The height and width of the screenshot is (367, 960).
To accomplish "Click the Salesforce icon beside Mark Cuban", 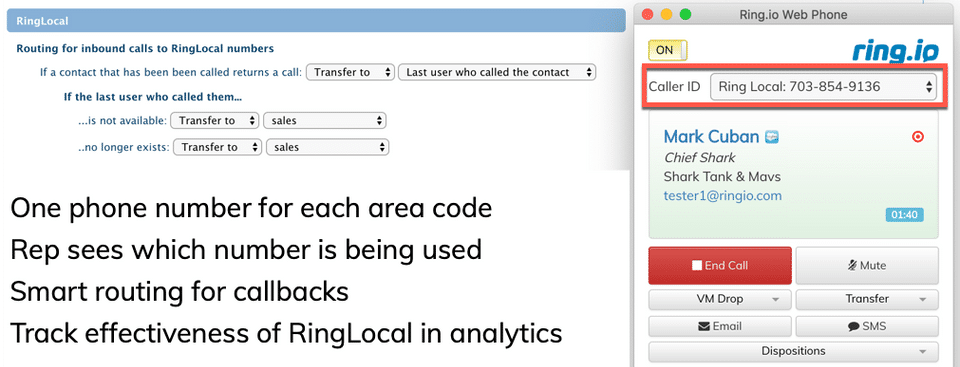I will [773, 137].
